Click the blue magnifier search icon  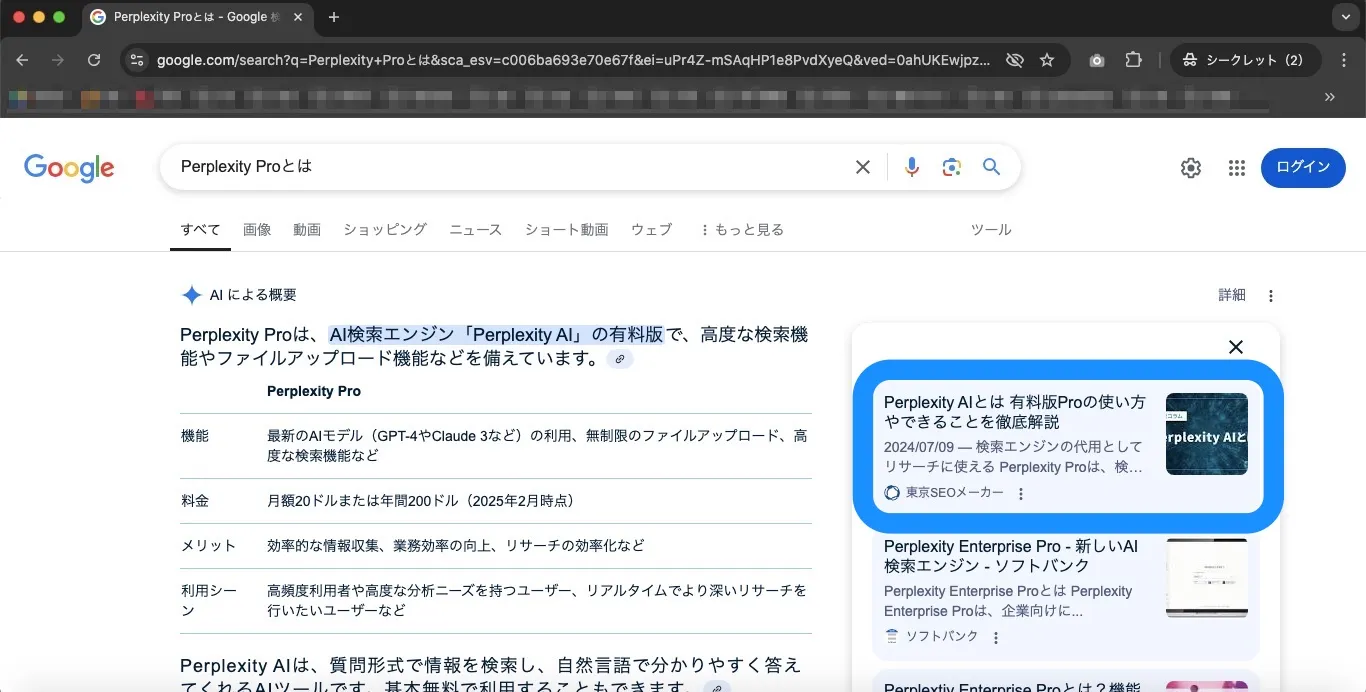click(x=991, y=167)
